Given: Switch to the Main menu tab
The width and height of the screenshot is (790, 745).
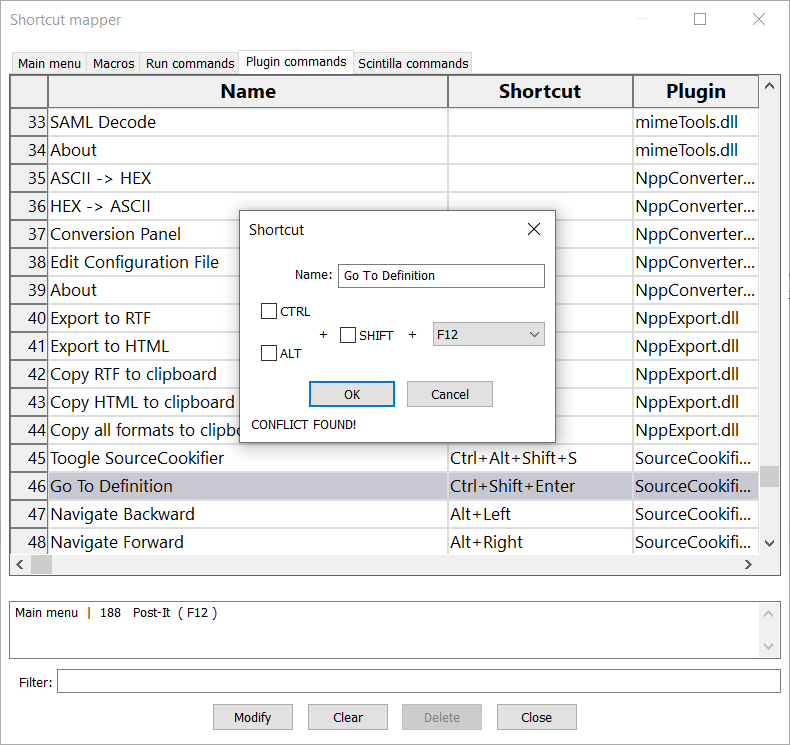Looking at the screenshot, I should click(x=49, y=63).
